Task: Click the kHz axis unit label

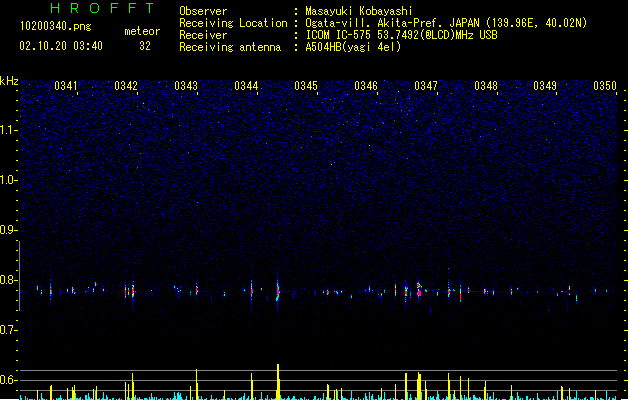Action: click(9, 81)
